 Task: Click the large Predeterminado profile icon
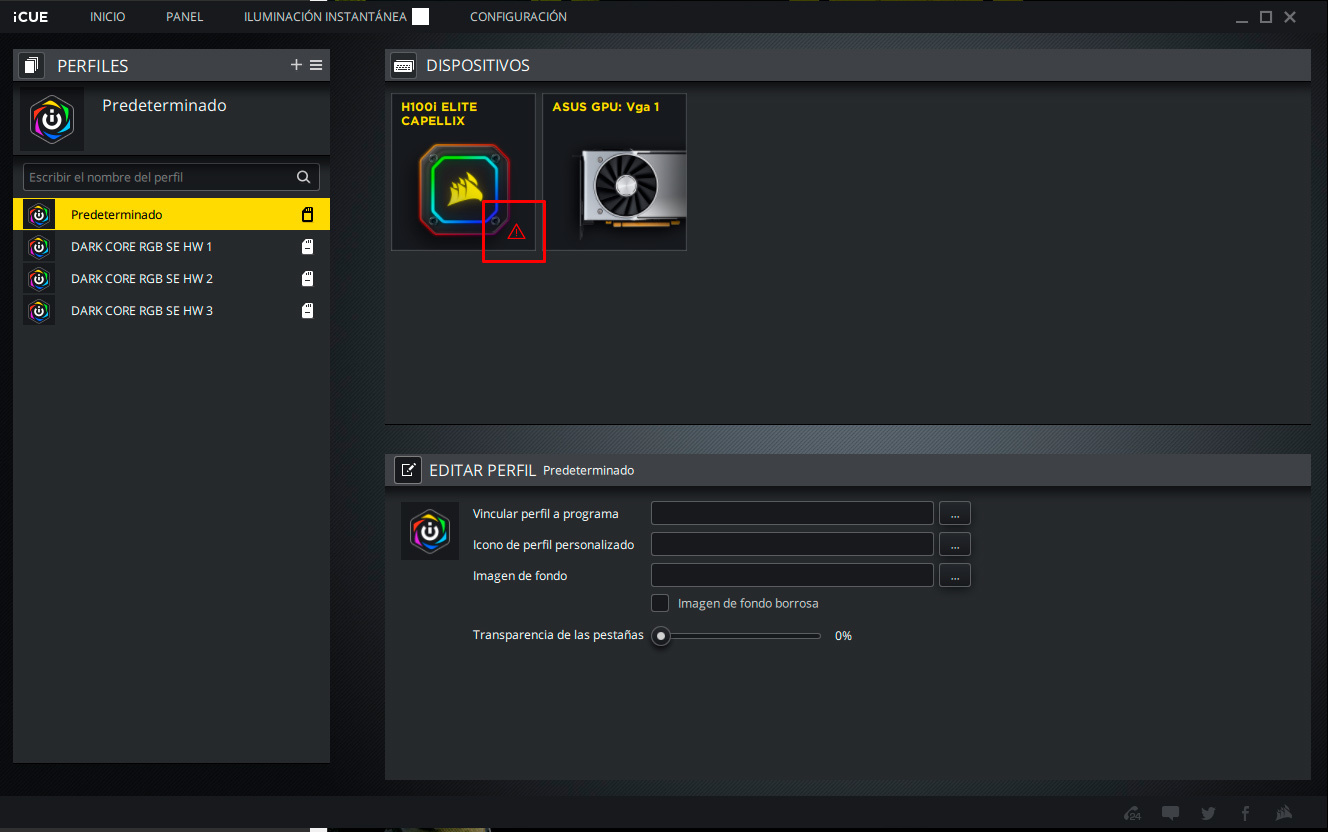point(52,120)
